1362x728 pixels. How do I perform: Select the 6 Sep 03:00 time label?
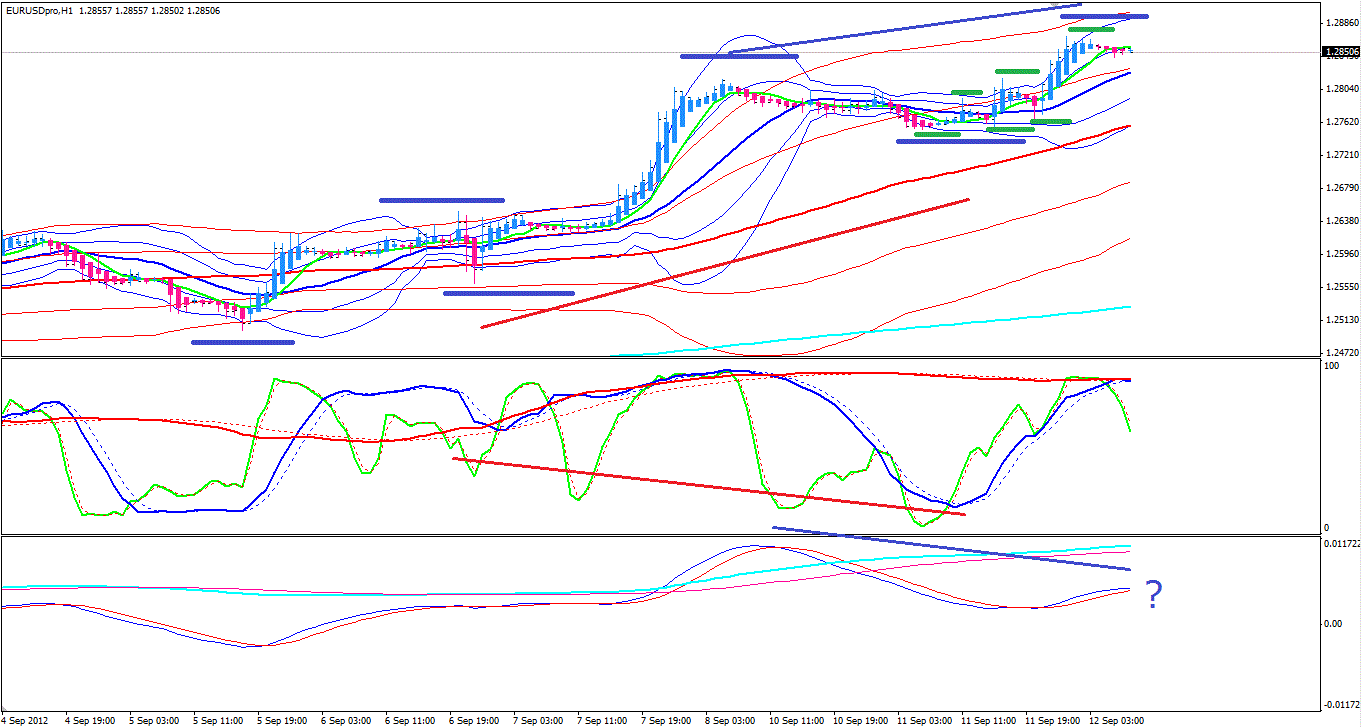(x=346, y=720)
